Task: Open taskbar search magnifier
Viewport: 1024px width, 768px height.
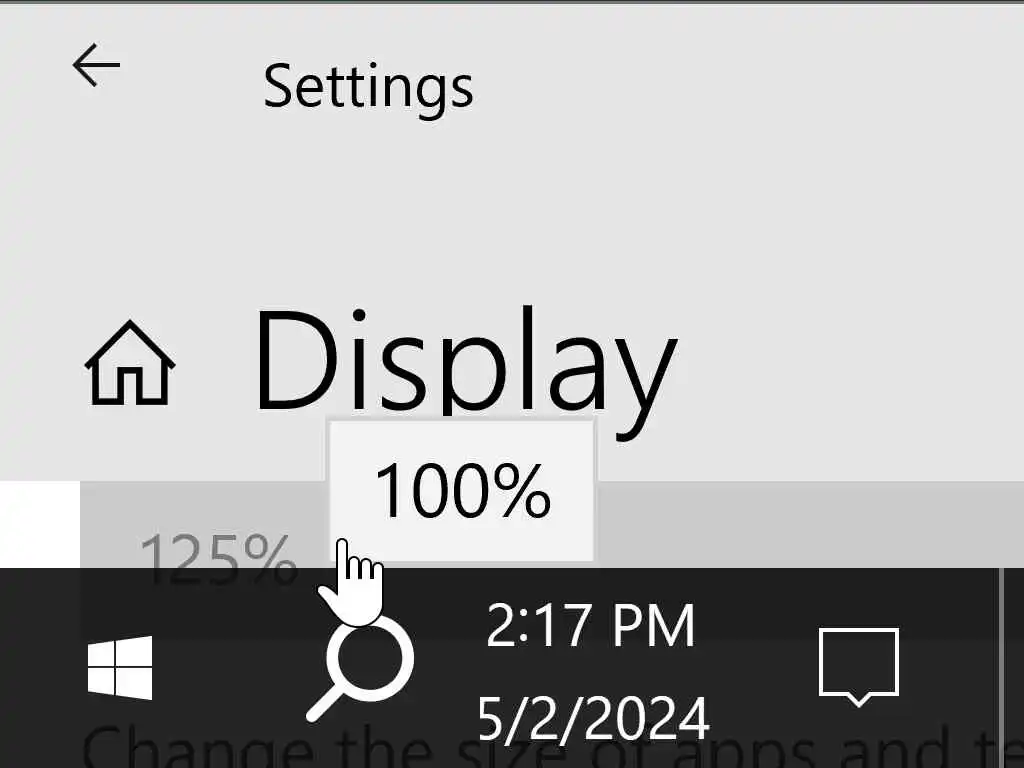Action: tap(360, 667)
